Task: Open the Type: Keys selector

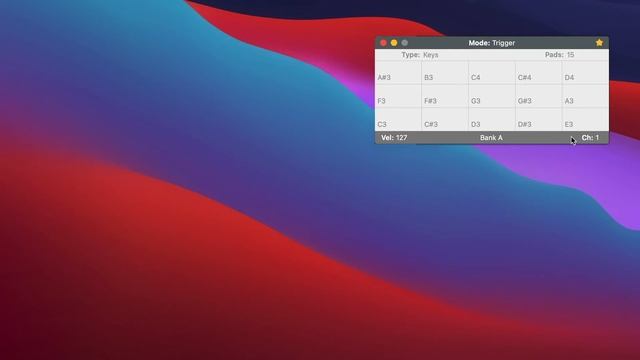Action: 420,55
